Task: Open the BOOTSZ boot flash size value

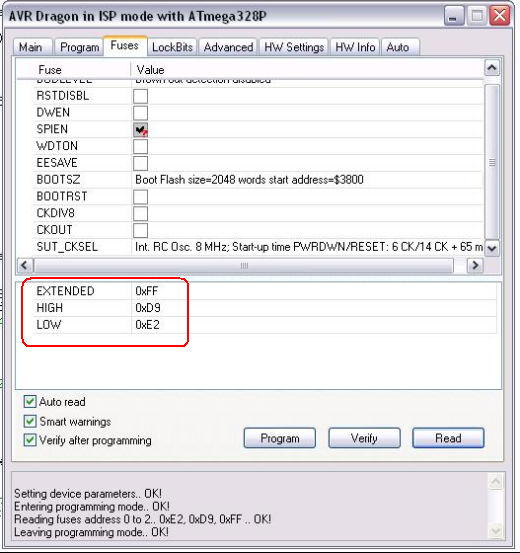Action: pyautogui.click(x=249, y=180)
